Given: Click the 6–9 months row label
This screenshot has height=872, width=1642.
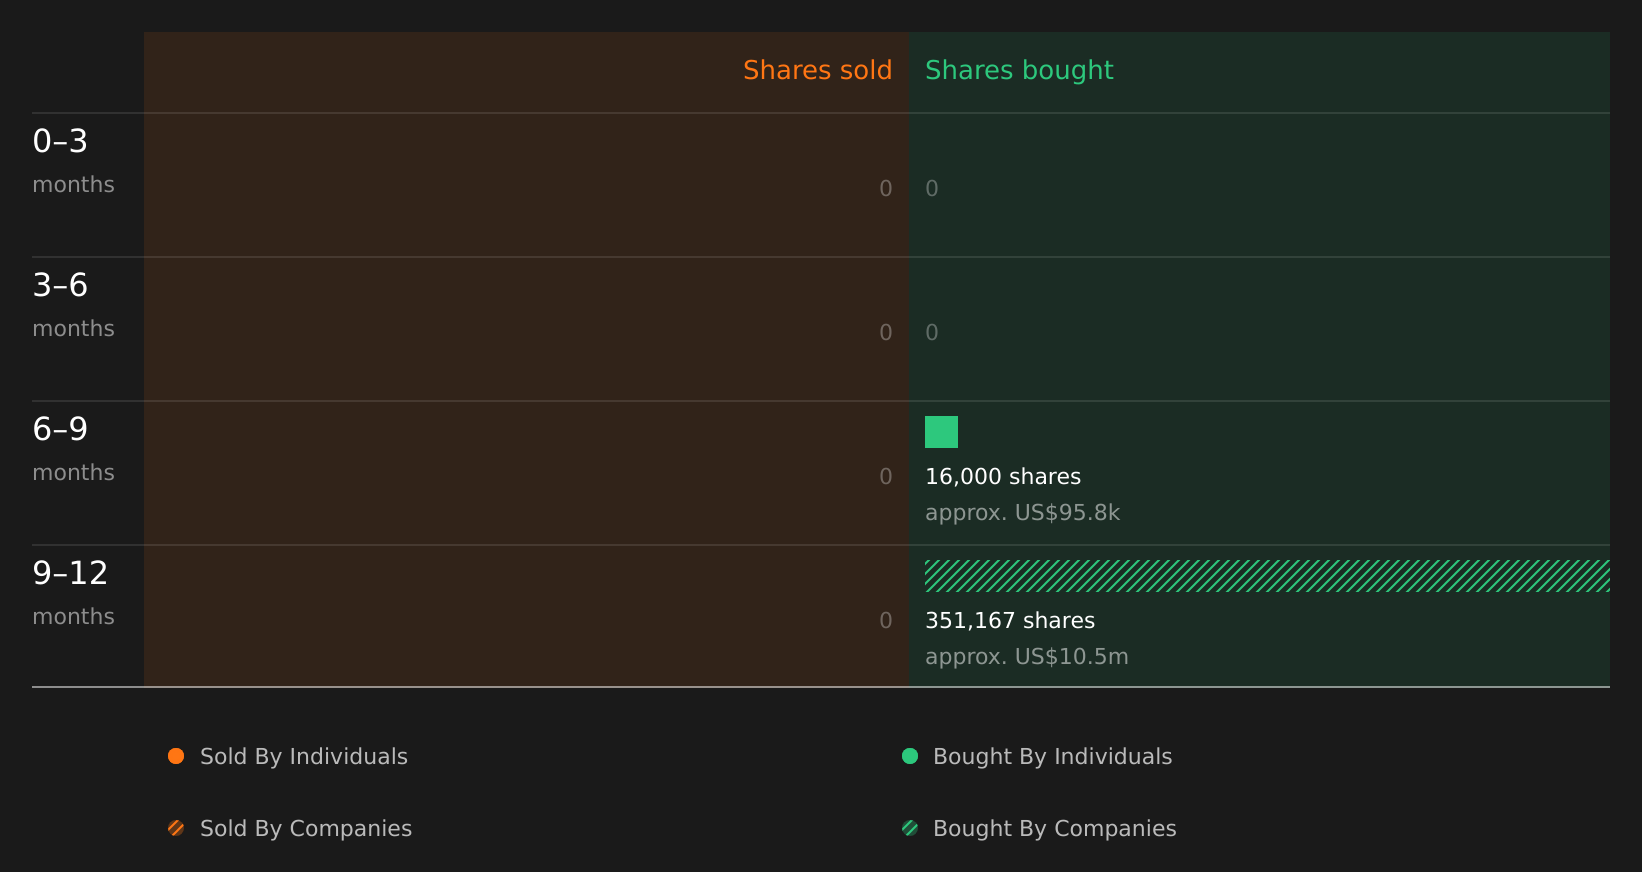Looking at the screenshot, I should [x=73, y=449].
